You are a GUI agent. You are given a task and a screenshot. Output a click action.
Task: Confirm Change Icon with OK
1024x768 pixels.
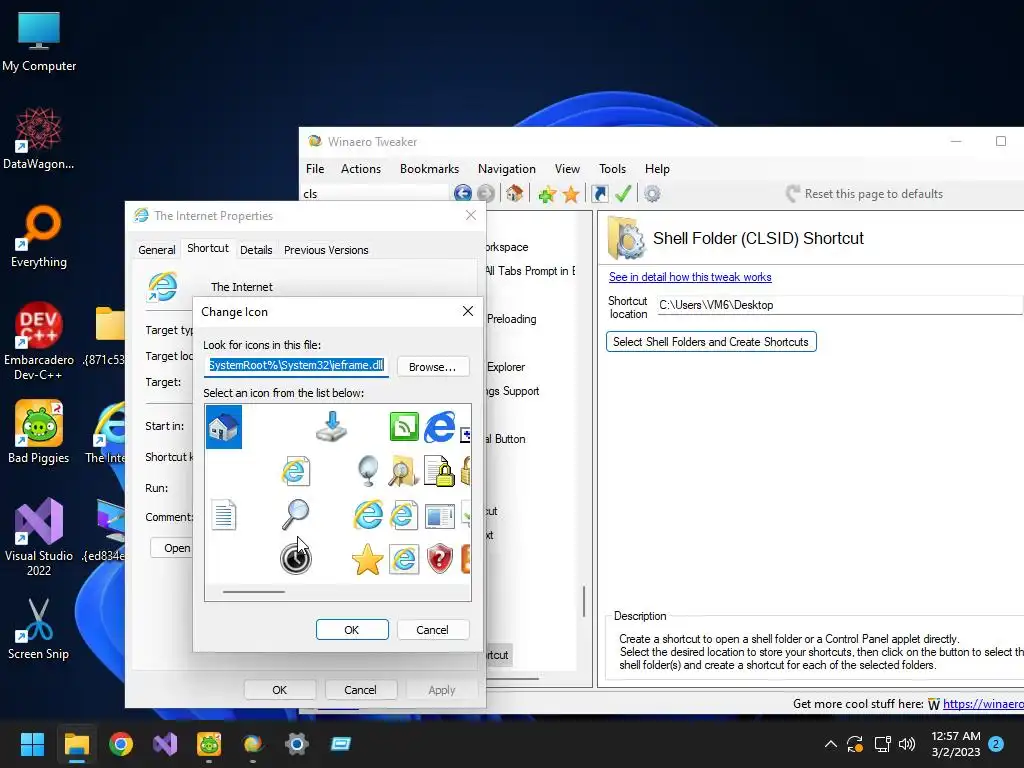[x=352, y=630]
